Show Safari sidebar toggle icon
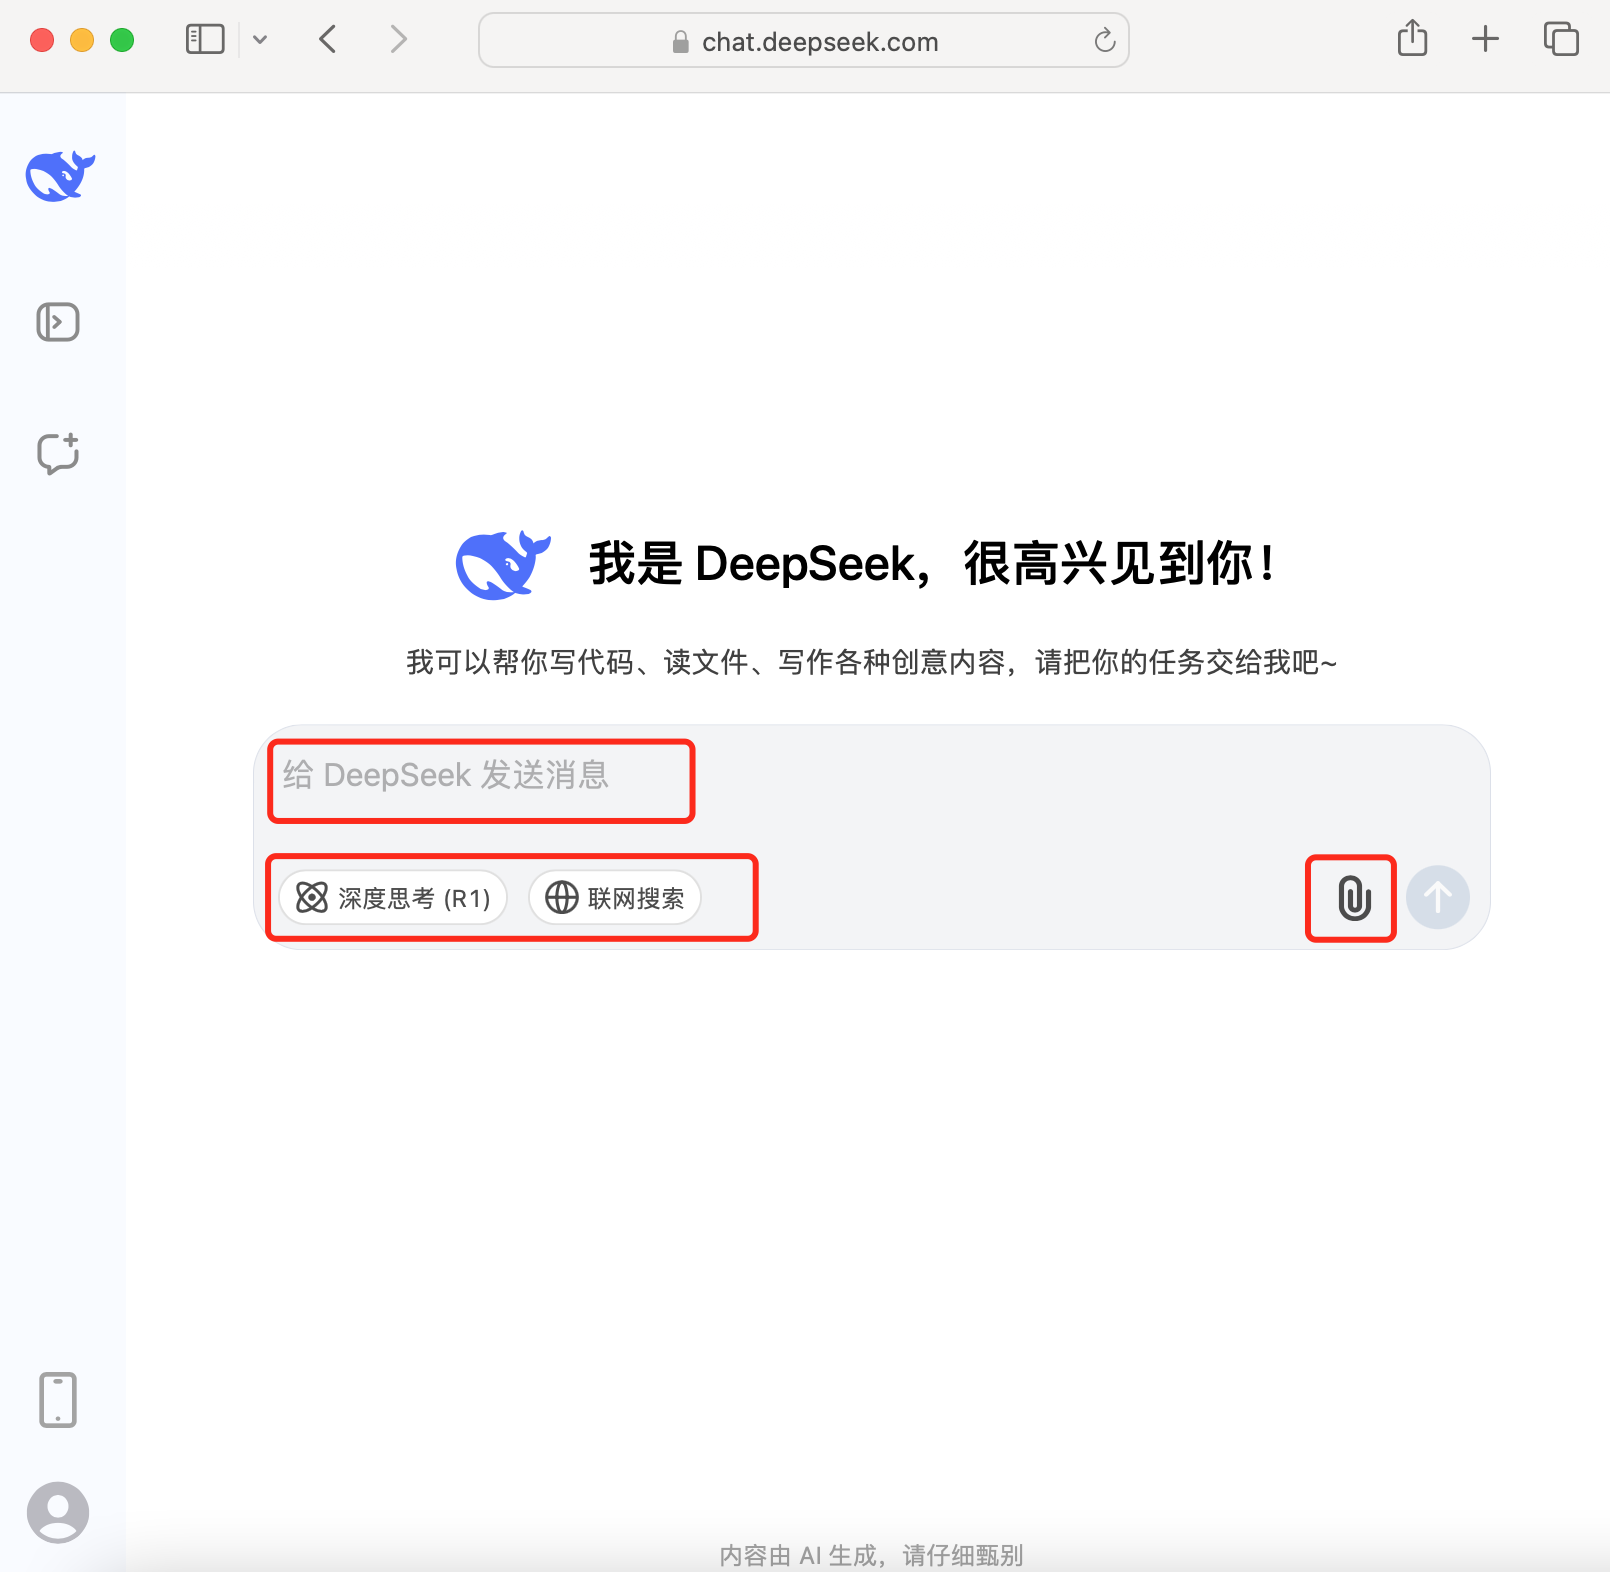This screenshot has width=1610, height=1572. pos(205,40)
